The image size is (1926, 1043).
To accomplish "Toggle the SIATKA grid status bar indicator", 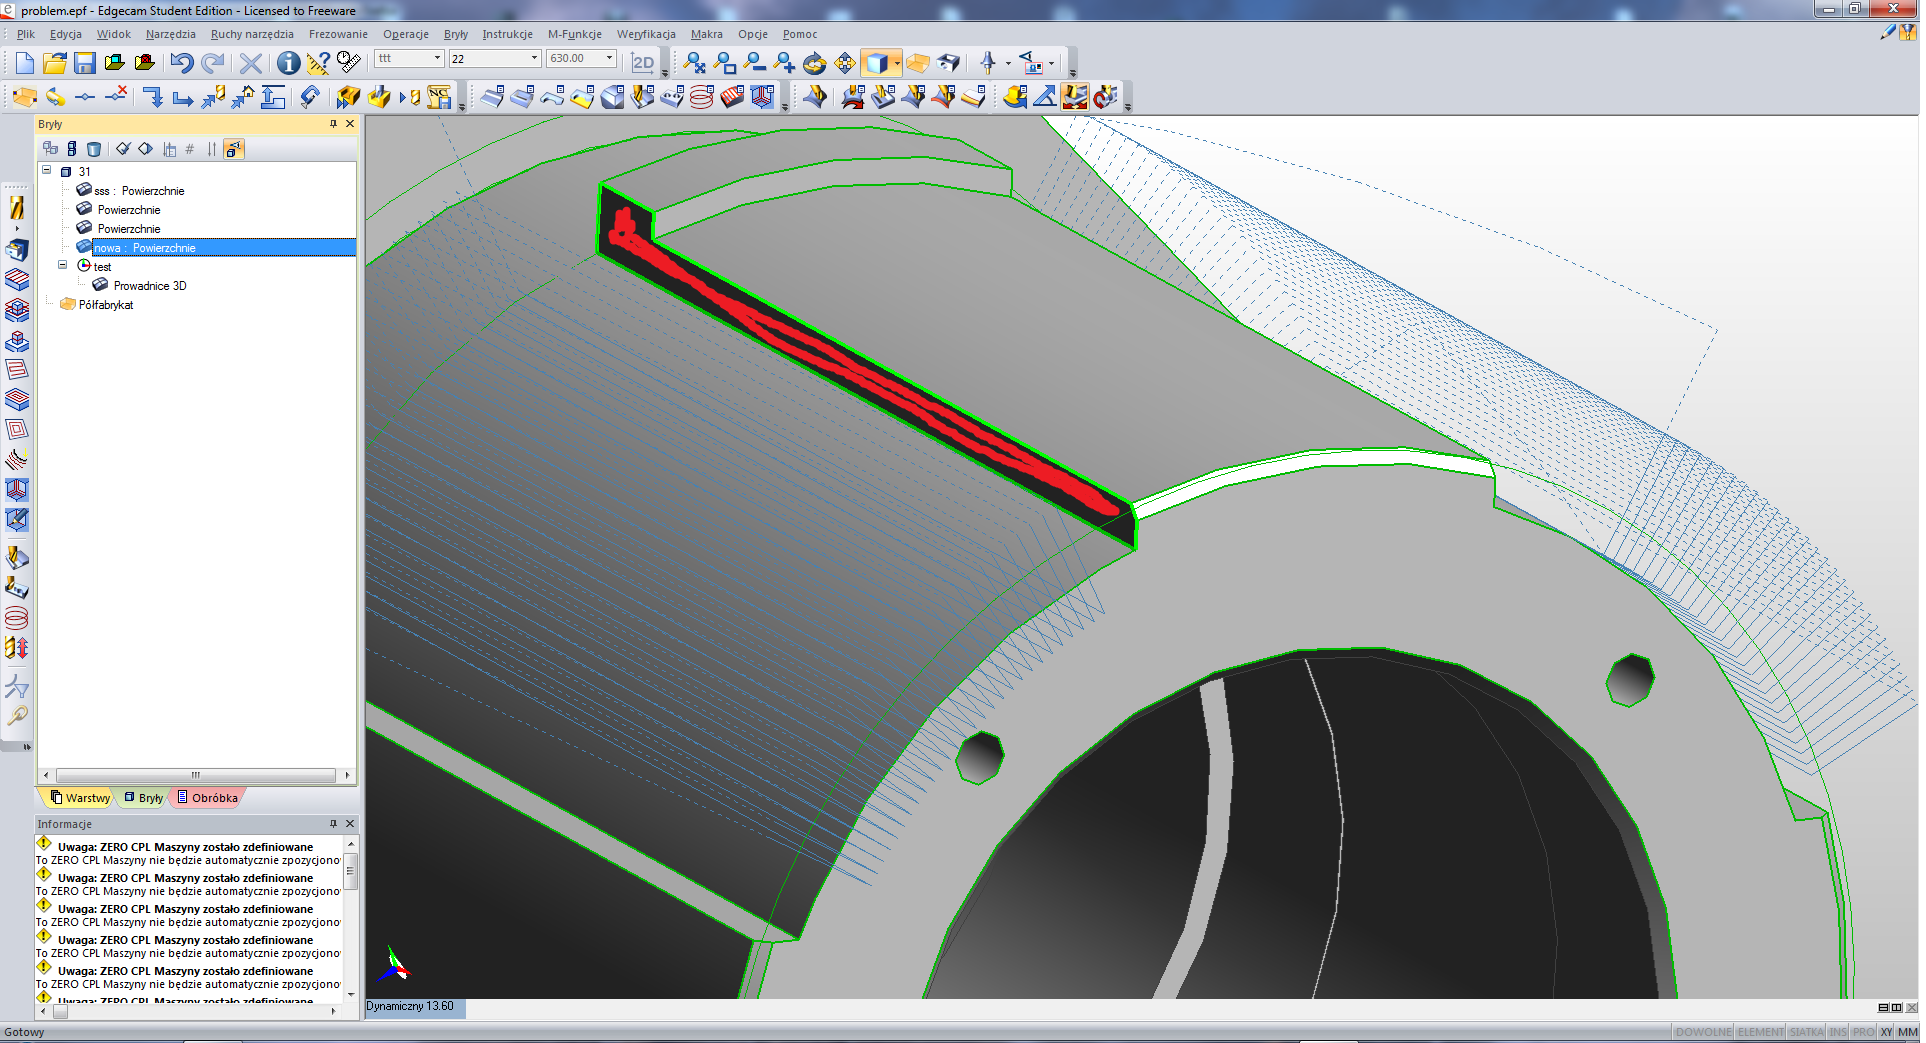I will click(x=1806, y=1032).
